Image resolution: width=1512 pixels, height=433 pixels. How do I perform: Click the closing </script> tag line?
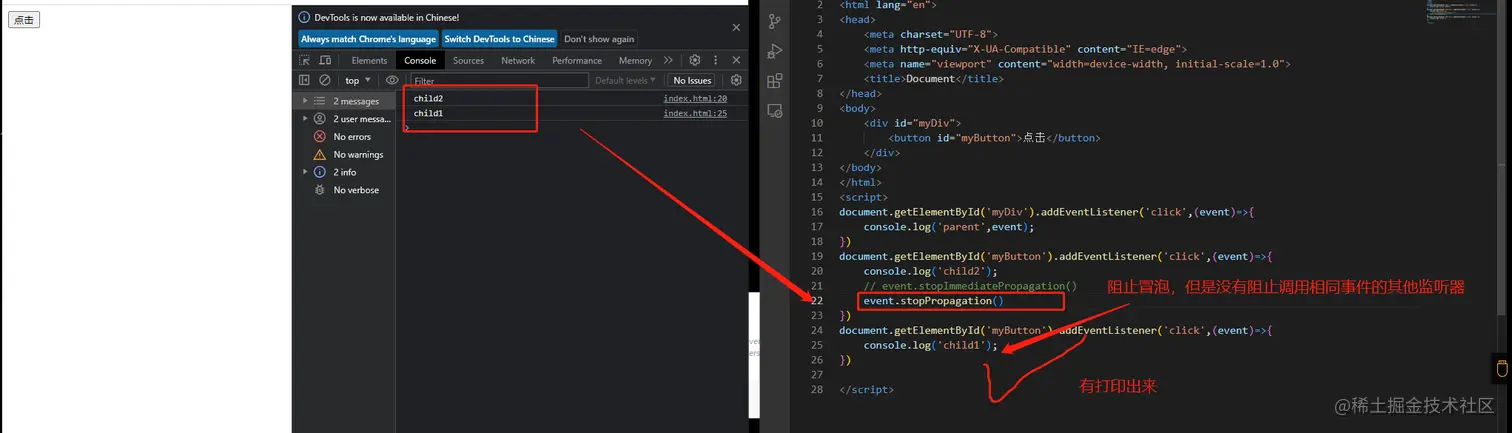click(866, 389)
